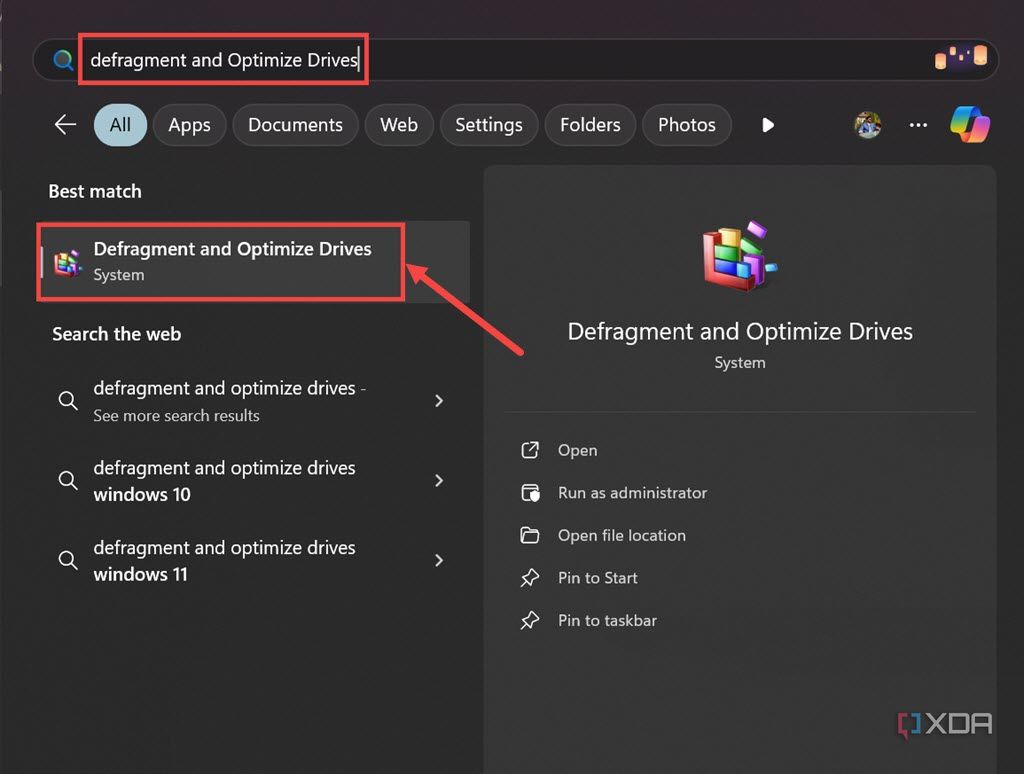Click the large Defragment app icon in preview
Image resolution: width=1024 pixels, height=774 pixels.
click(x=740, y=256)
